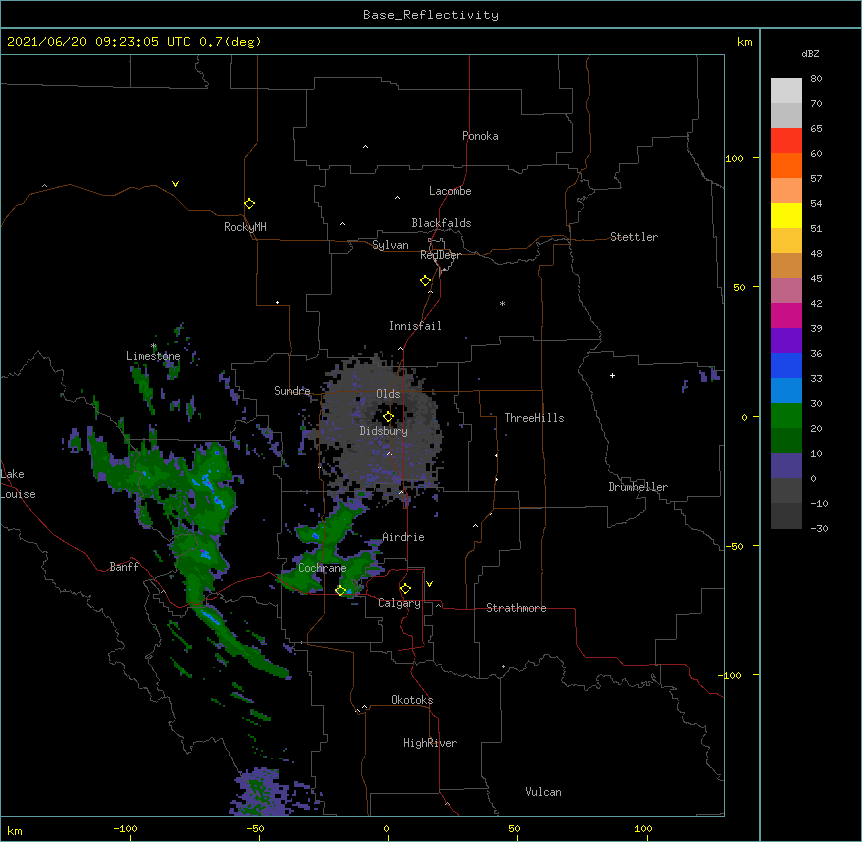
Task: Click the RockyMH label
Action: tap(245, 227)
